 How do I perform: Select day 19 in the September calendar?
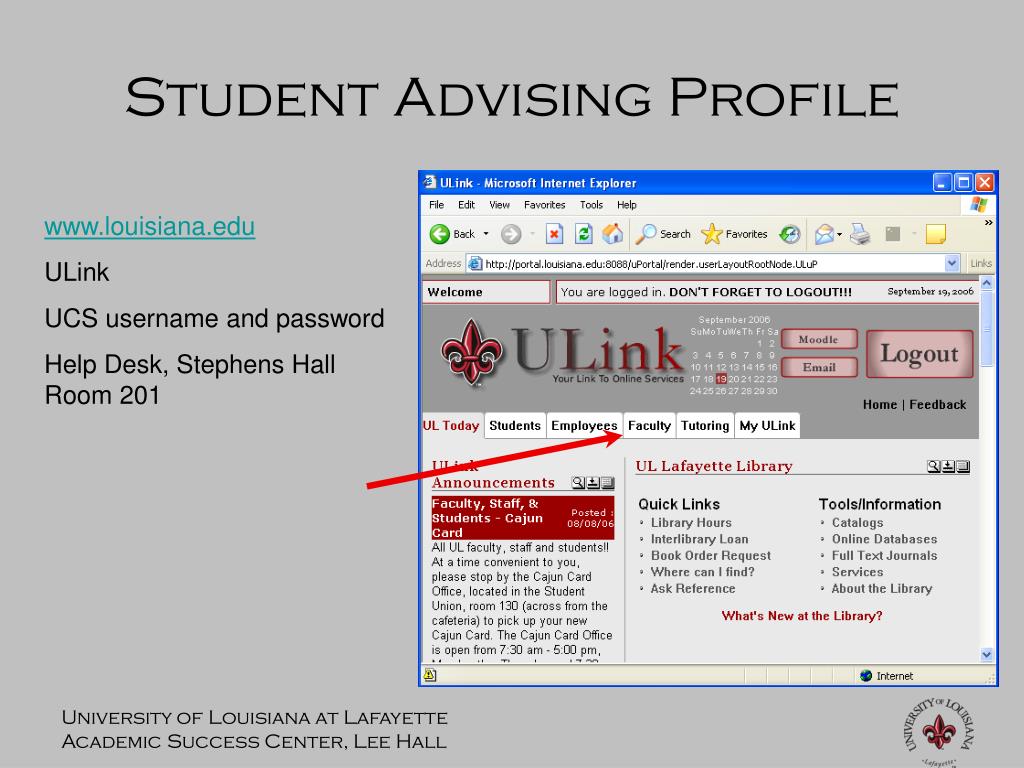[x=721, y=379]
